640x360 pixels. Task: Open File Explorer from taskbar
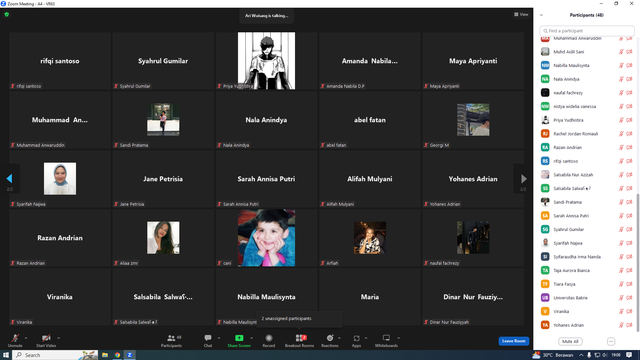(105, 355)
